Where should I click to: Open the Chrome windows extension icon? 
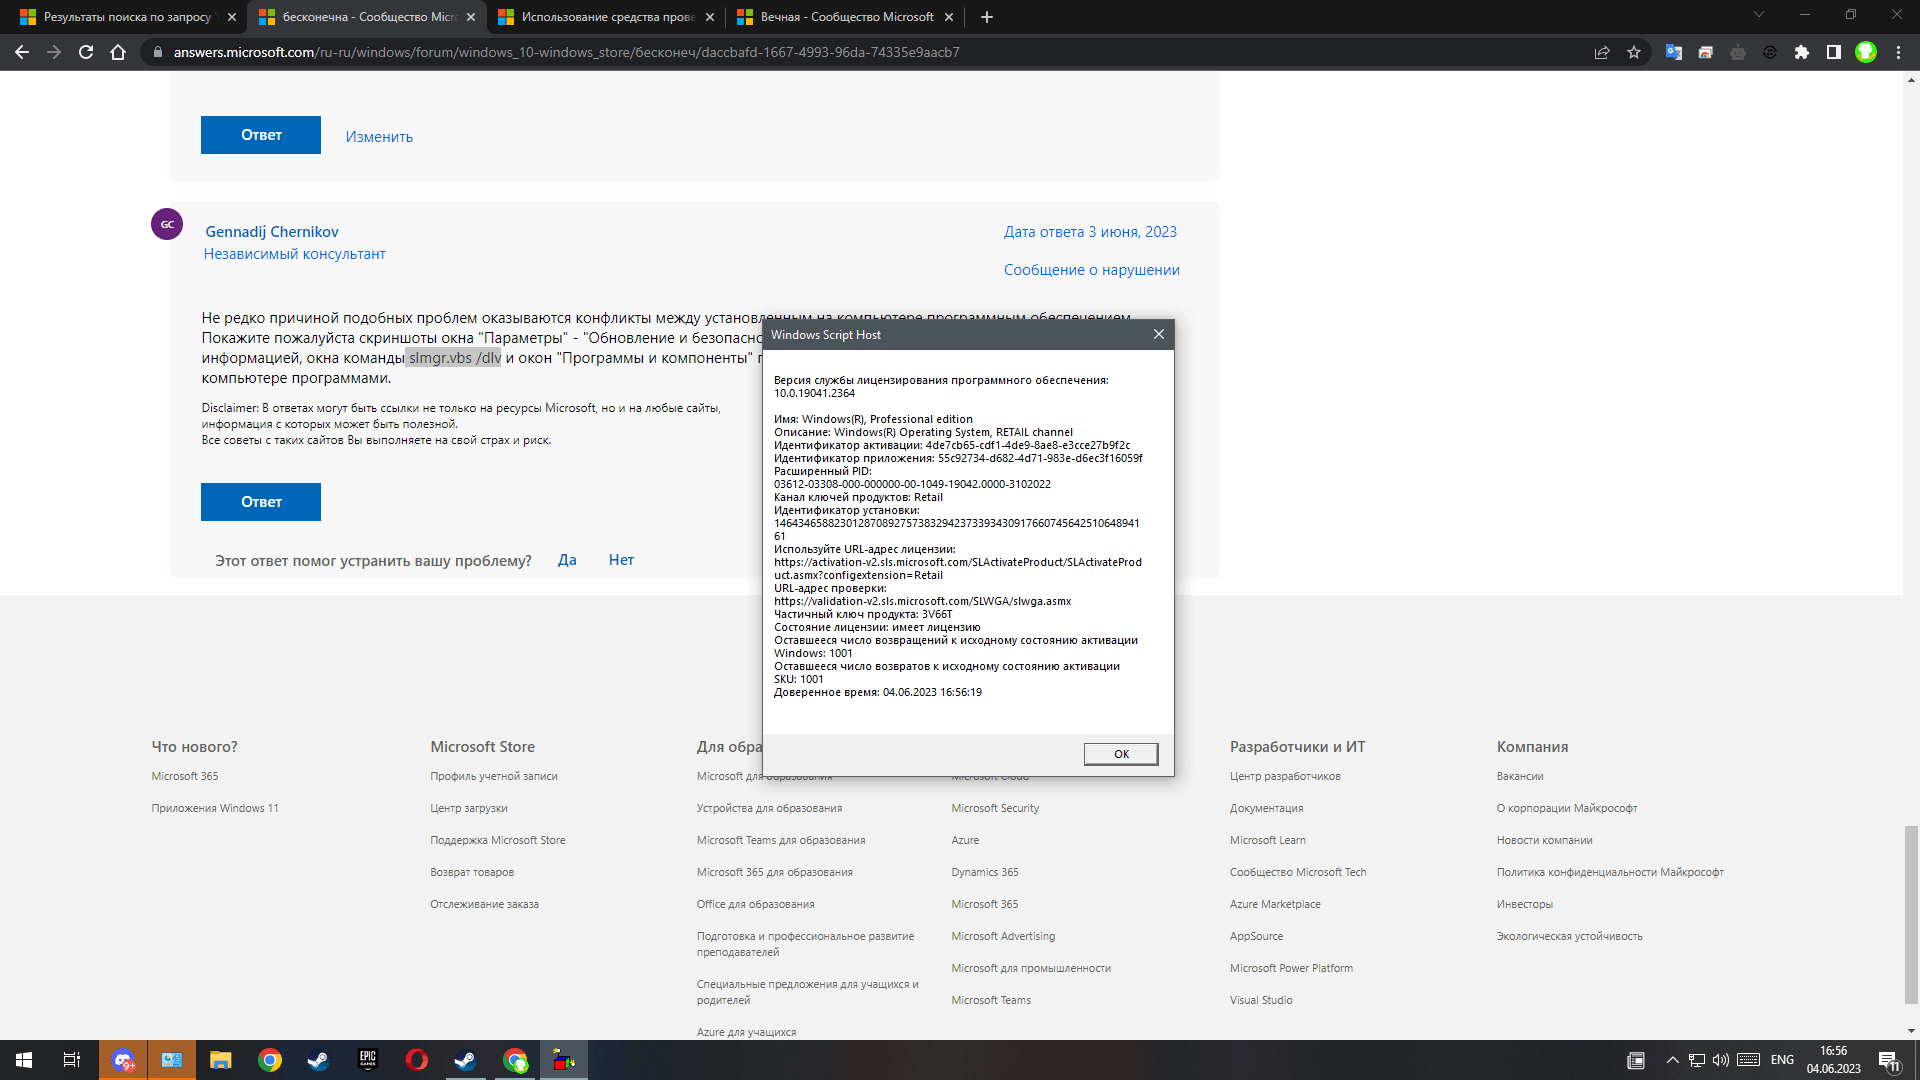pyautogui.click(x=1706, y=52)
